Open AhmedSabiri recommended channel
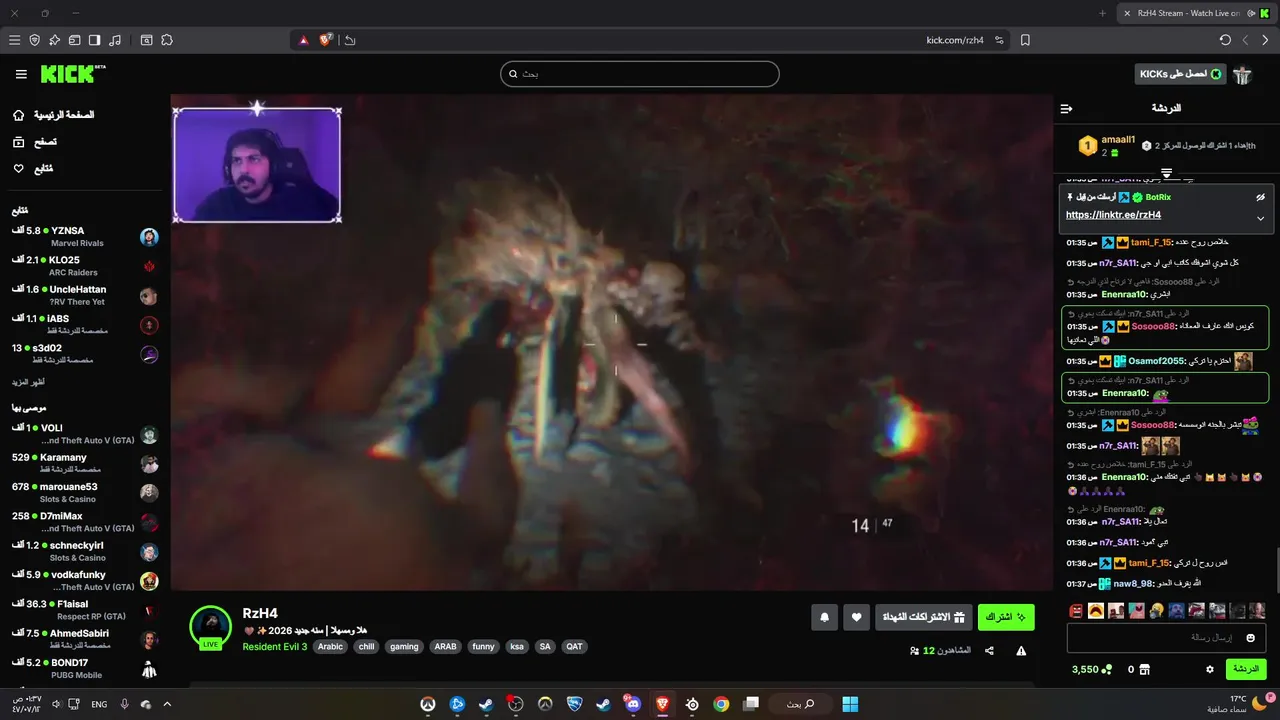 tap(84, 639)
